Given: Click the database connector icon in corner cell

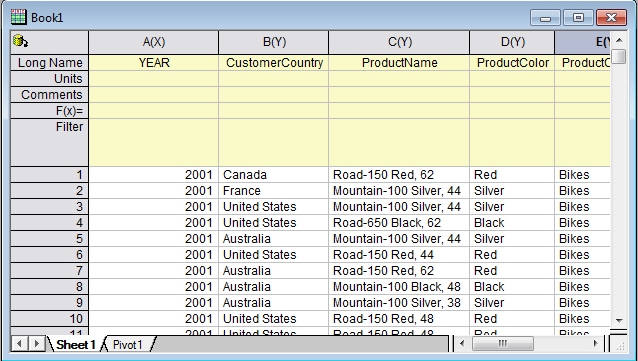Looking at the screenshot, I should [20, 41].
